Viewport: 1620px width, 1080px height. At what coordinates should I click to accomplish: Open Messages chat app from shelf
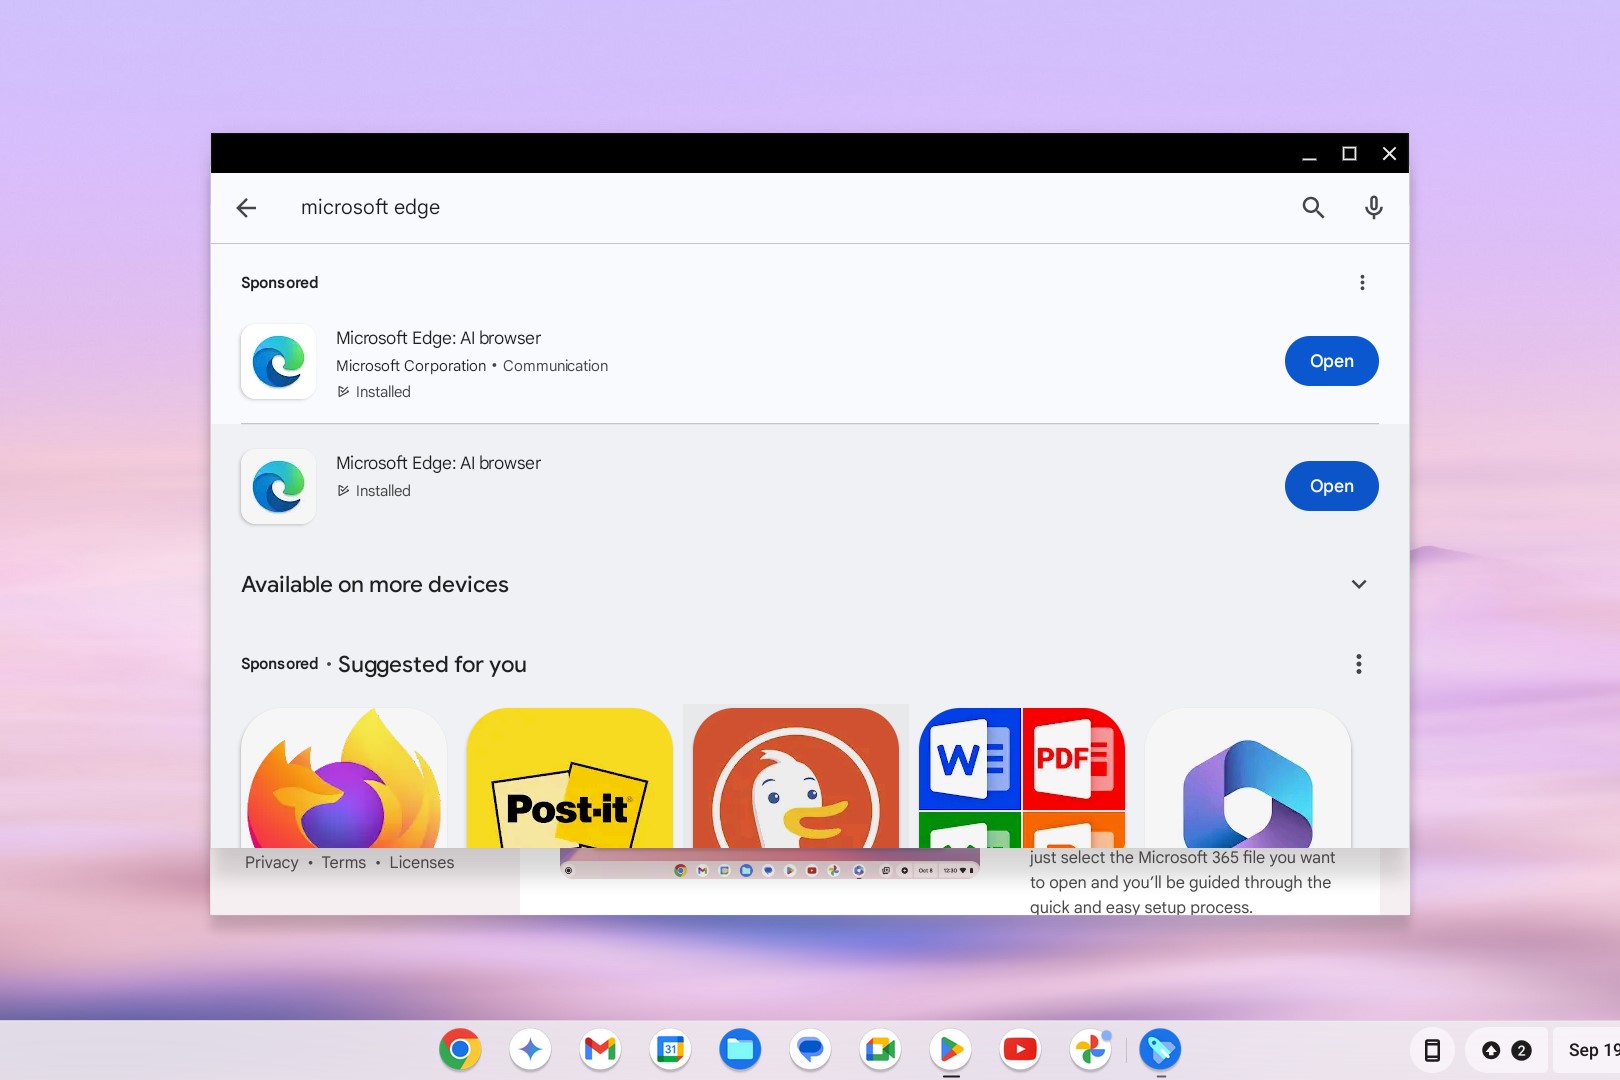click(810, 1049)
